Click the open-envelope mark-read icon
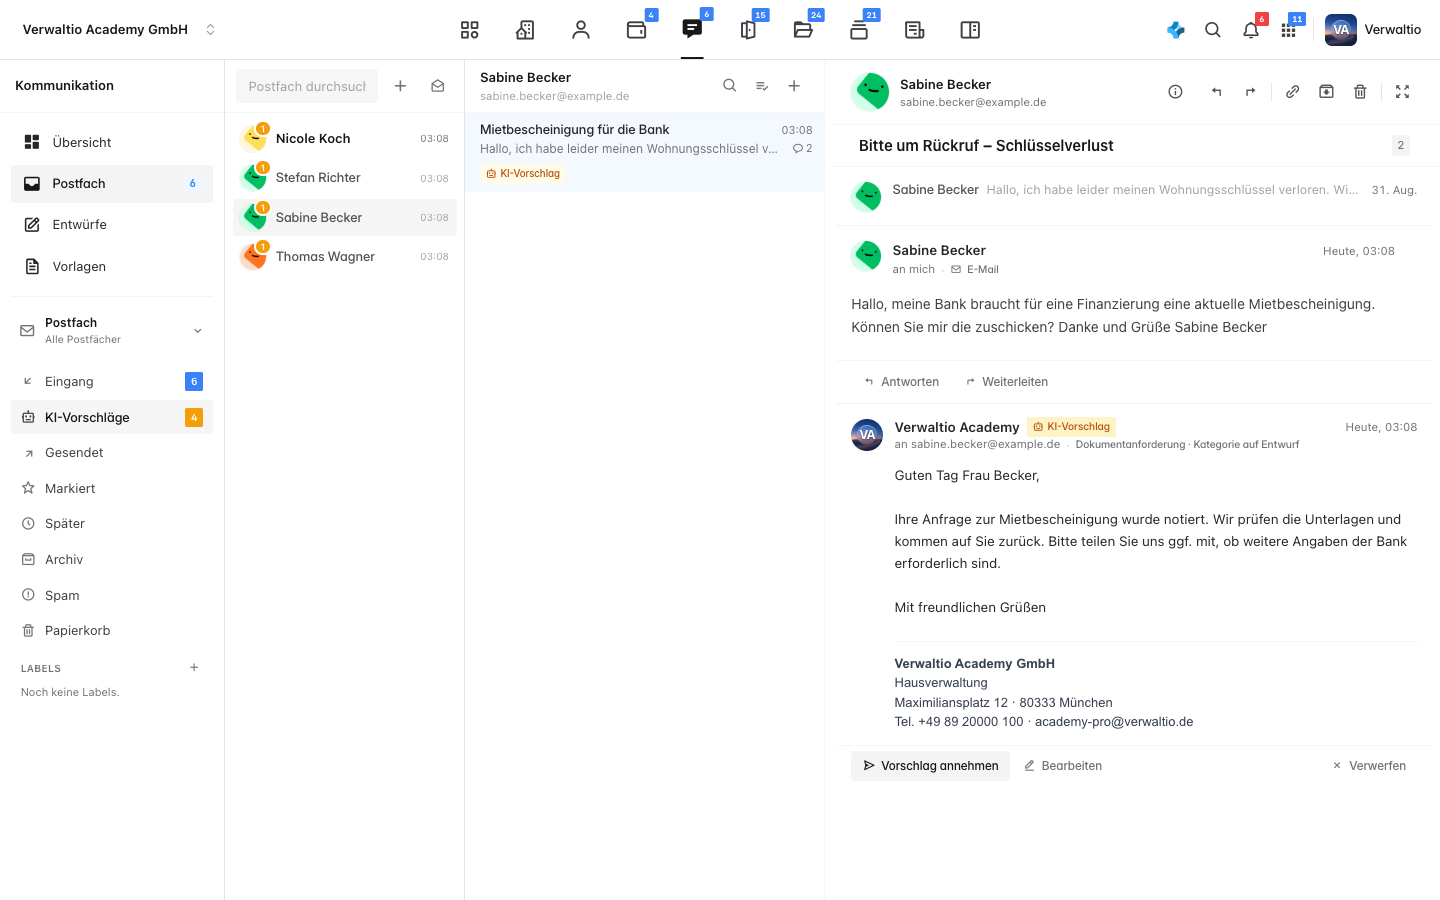The height and width of the screenshot is (900, 1440). click(x=438, y=86)
